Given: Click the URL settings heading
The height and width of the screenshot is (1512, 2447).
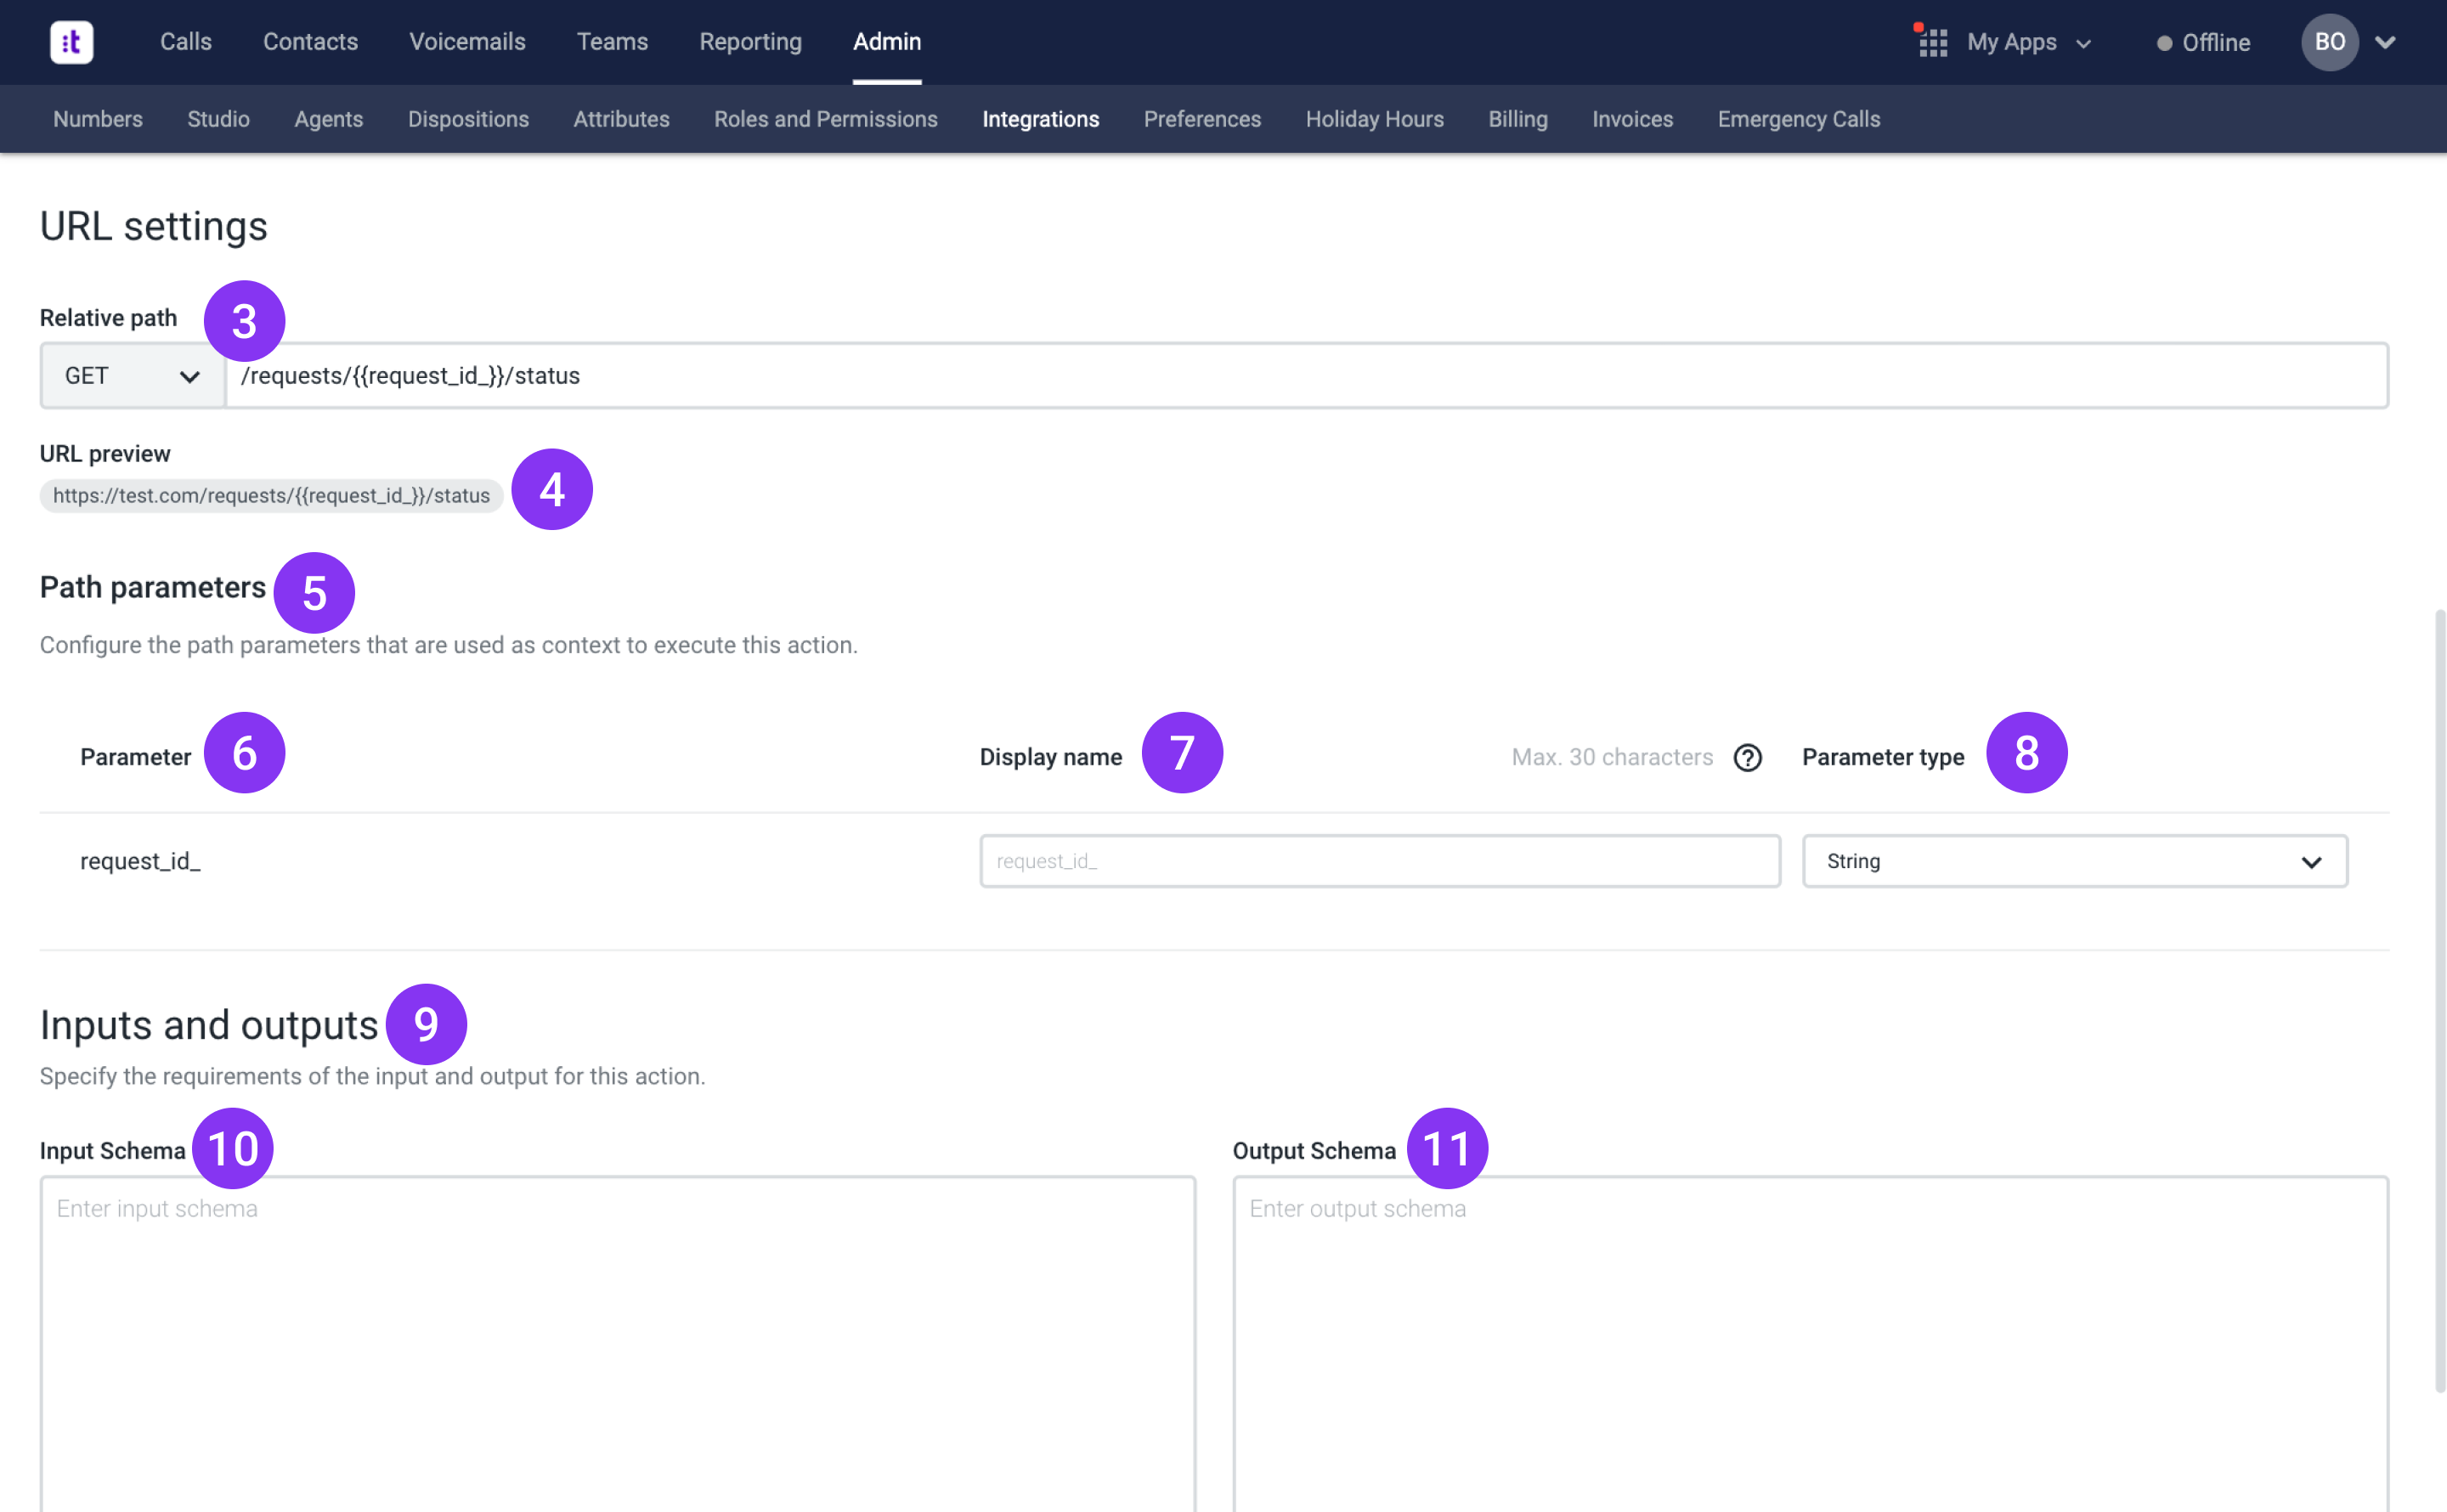Looking at the screenshot, I should 154,226.
